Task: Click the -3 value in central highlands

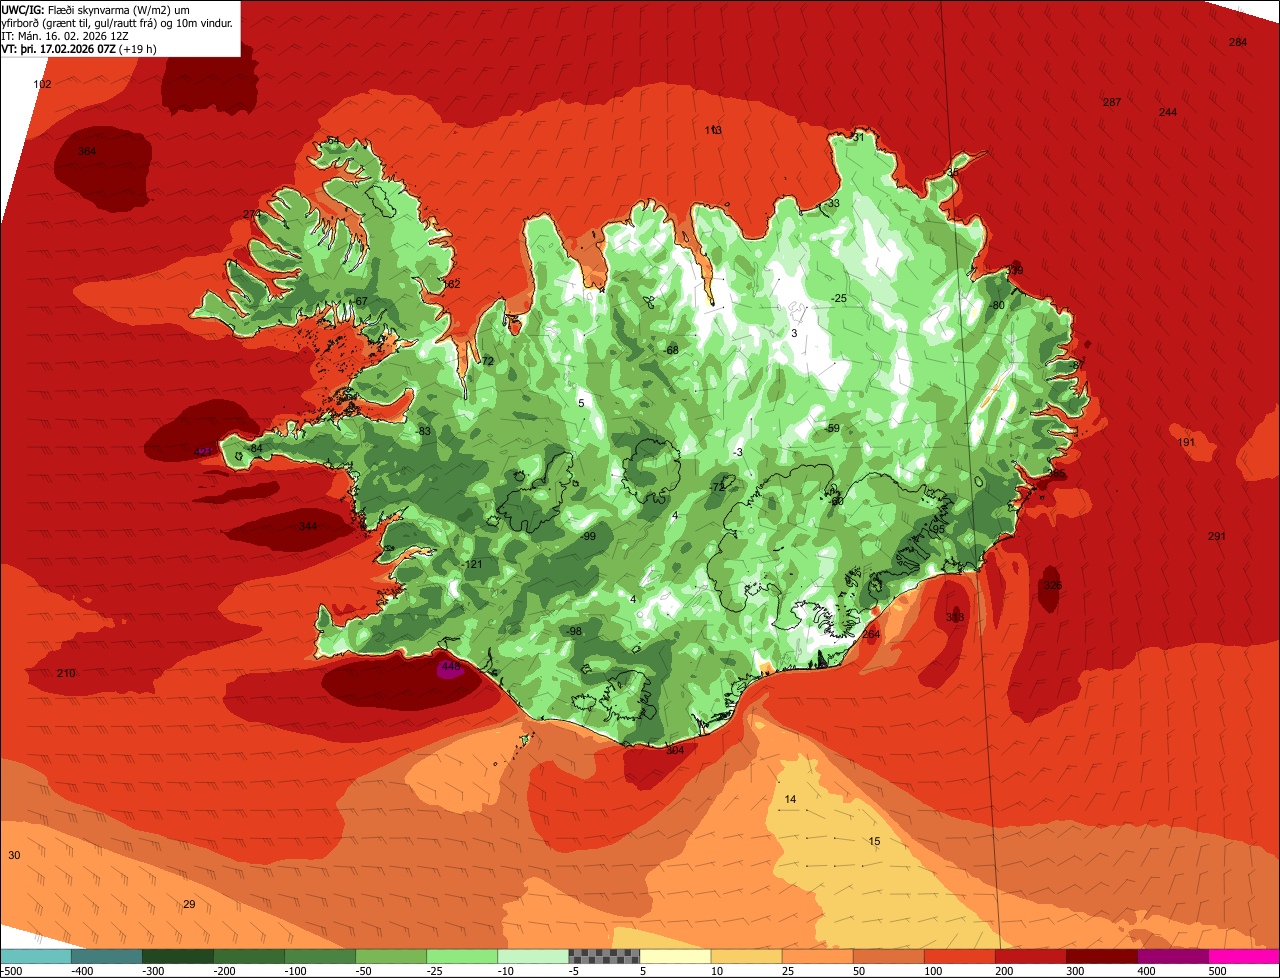Action: coord(737,452)
